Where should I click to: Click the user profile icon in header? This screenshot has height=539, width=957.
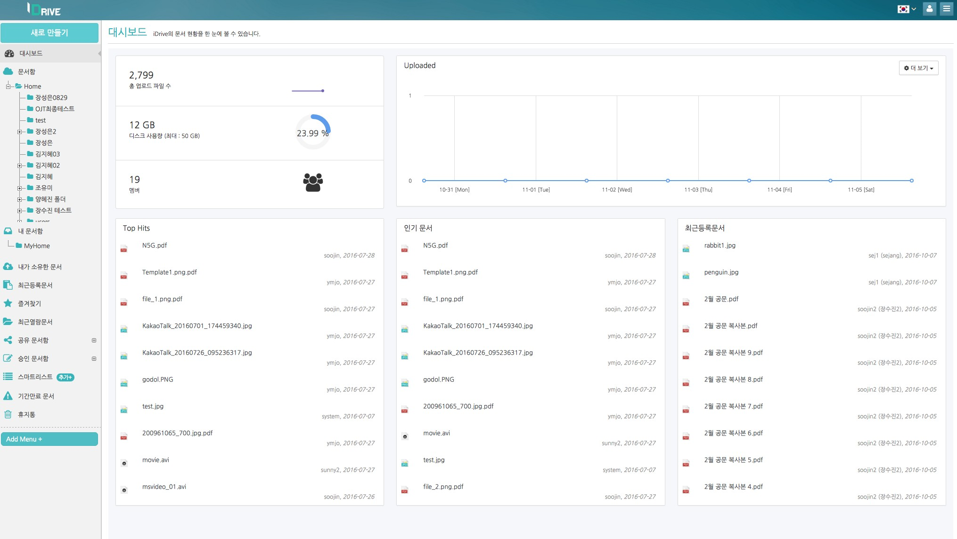tap(929, 9)
